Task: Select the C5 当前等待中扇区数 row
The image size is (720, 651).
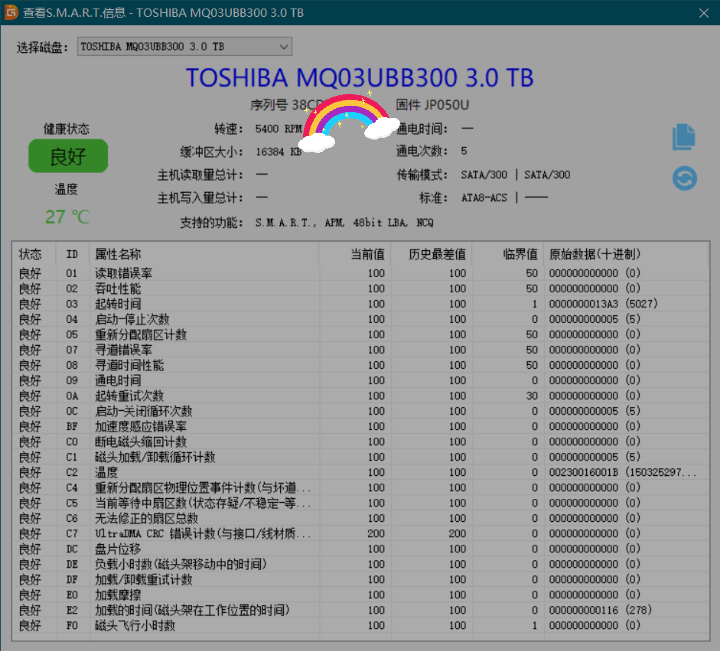Action: (x=360, y=503)
